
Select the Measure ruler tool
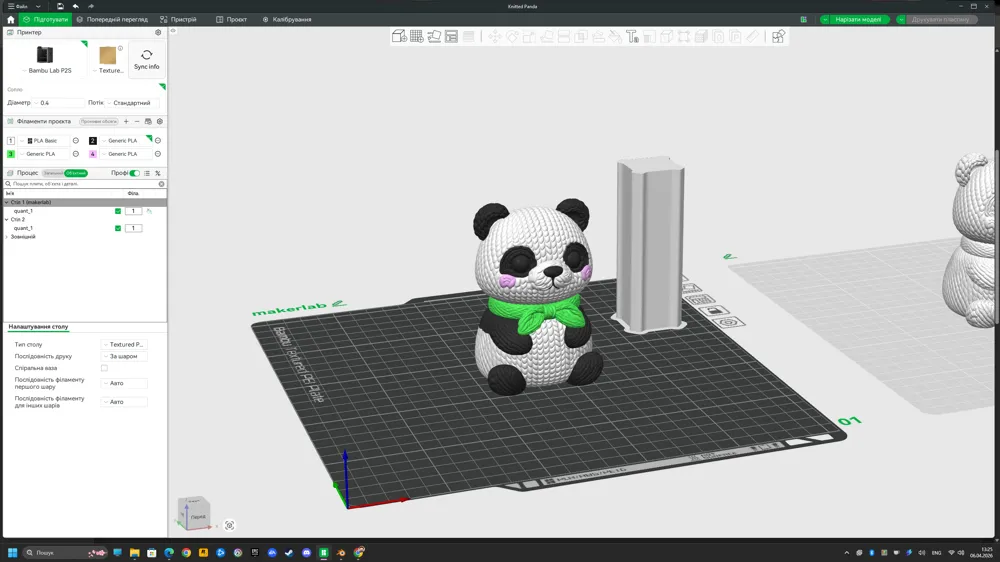coord(753,36)
